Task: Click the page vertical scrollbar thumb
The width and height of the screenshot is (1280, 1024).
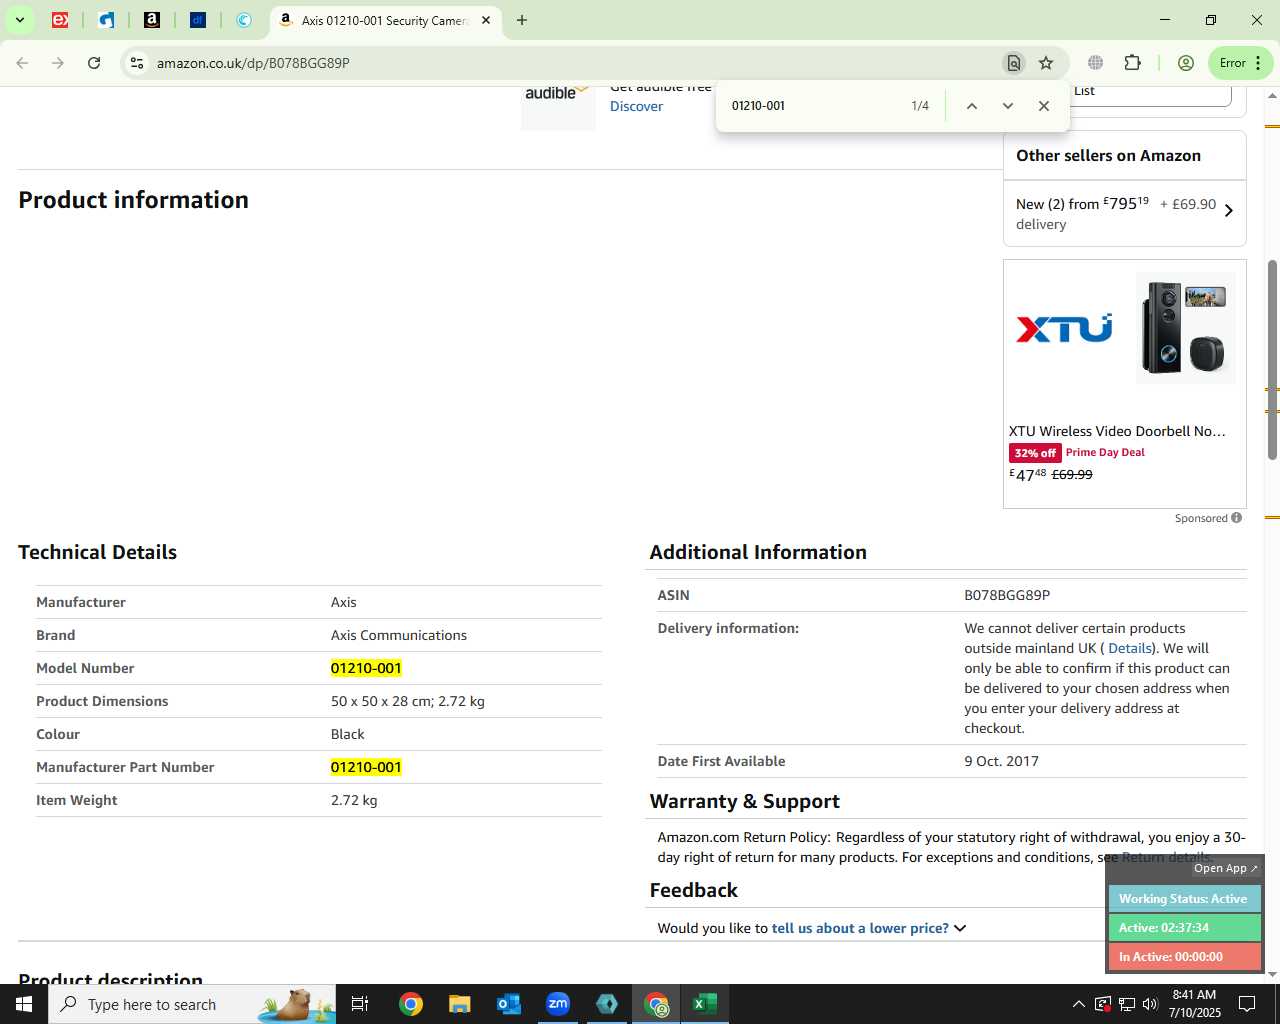Action: tap(1272, 360)
